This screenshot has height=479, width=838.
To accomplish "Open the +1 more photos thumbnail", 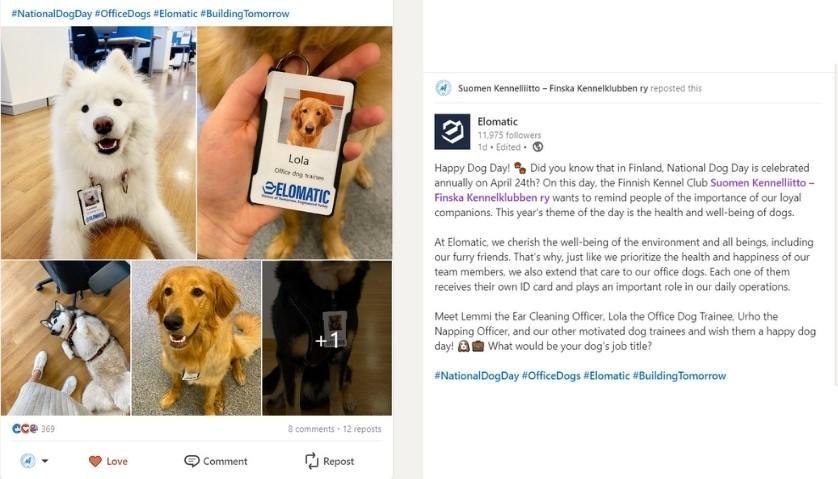I will [x=327, y=338].
